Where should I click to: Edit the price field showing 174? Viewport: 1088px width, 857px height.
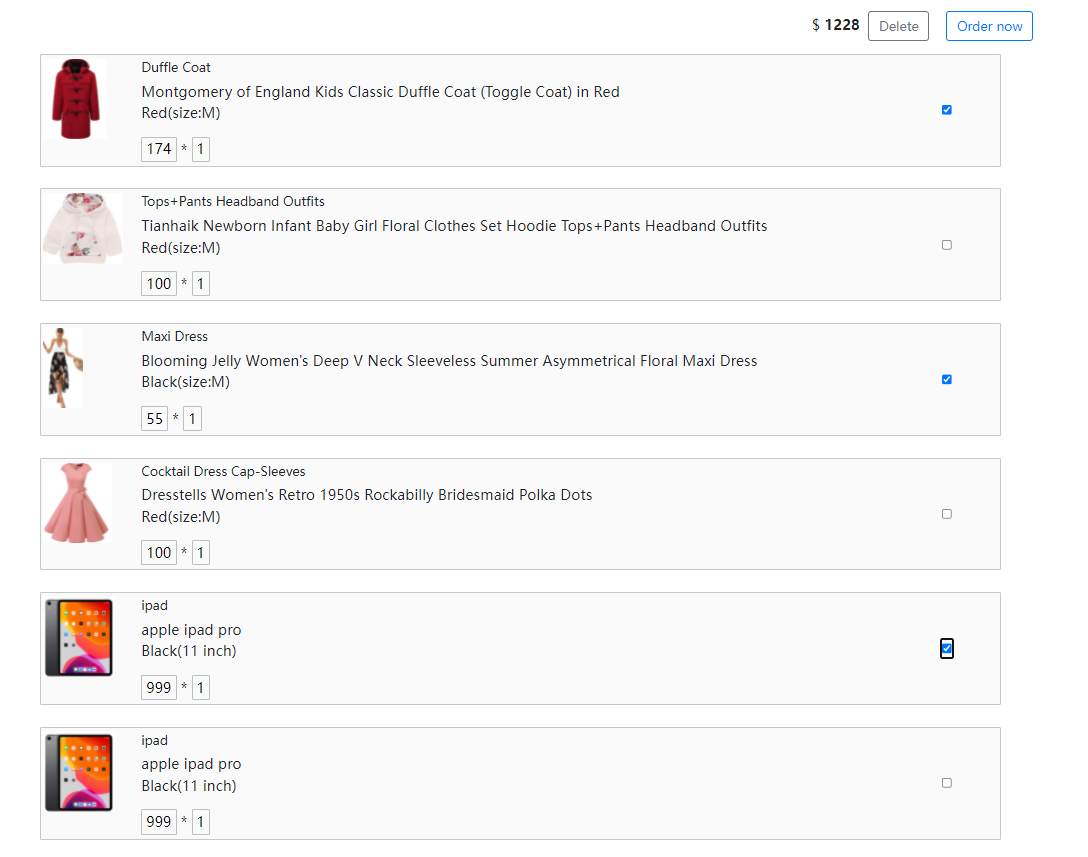[158, 148]
